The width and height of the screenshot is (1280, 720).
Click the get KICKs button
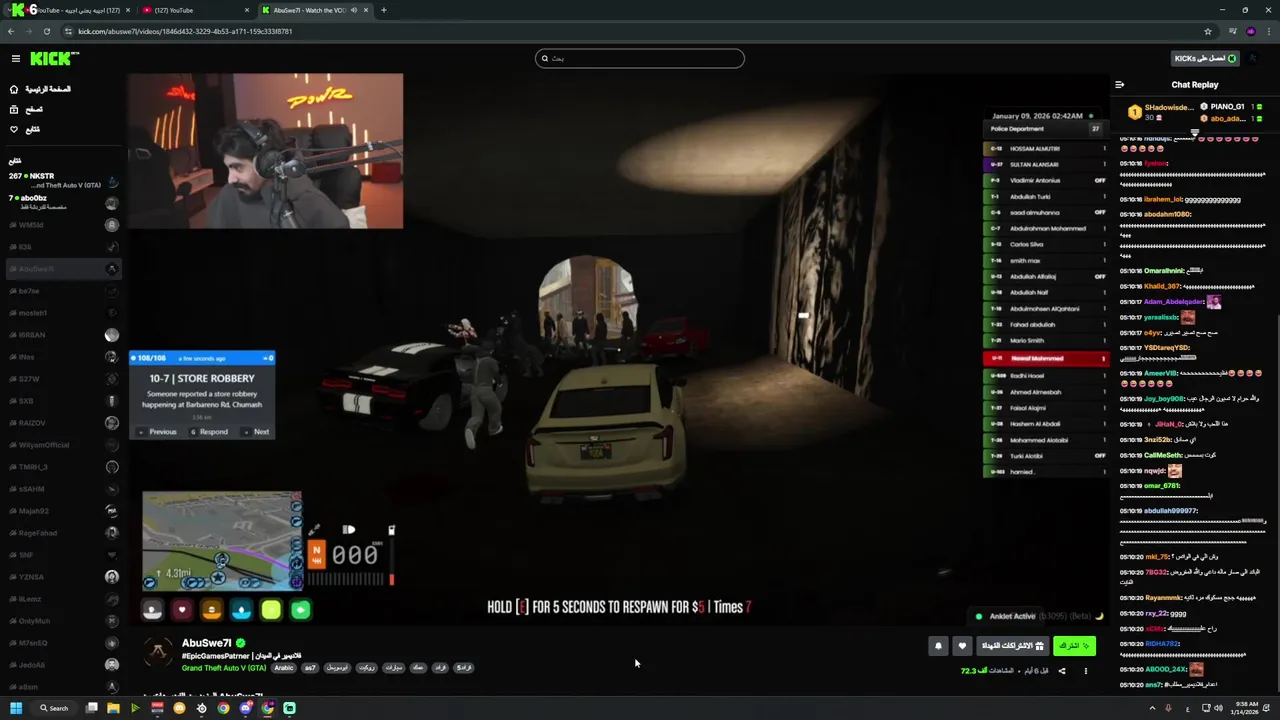[1205, 58]
